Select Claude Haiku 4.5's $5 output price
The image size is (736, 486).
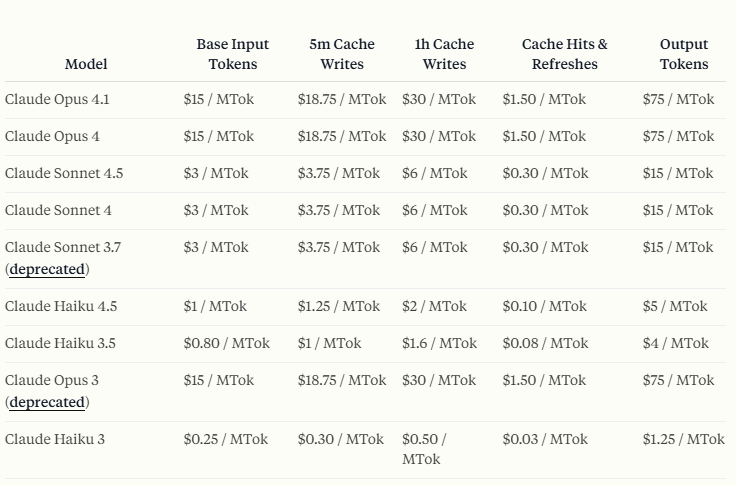(674, 306)
